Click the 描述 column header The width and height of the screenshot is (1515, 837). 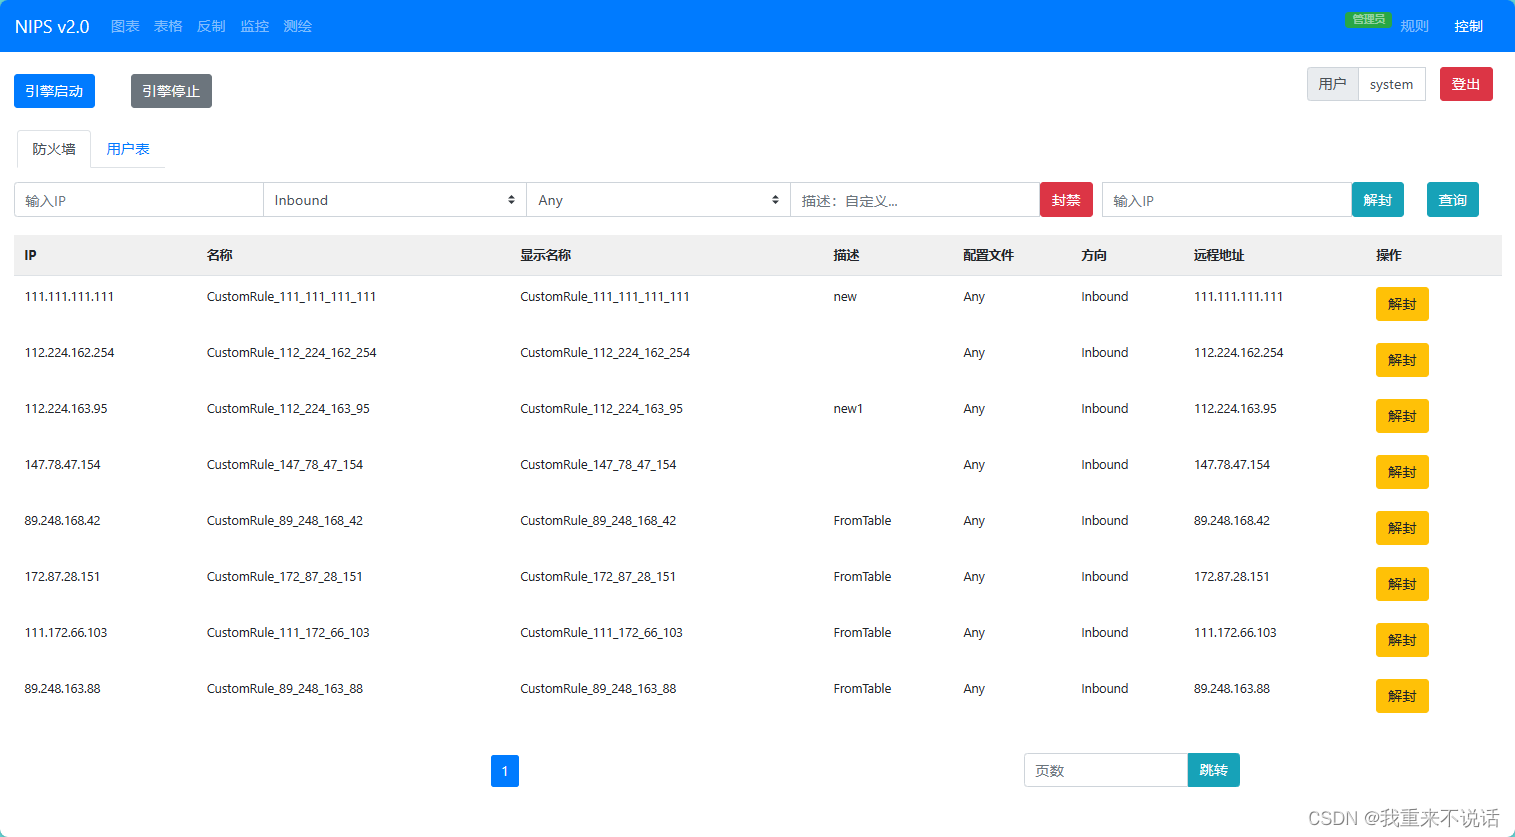click(x=846, y=255)
